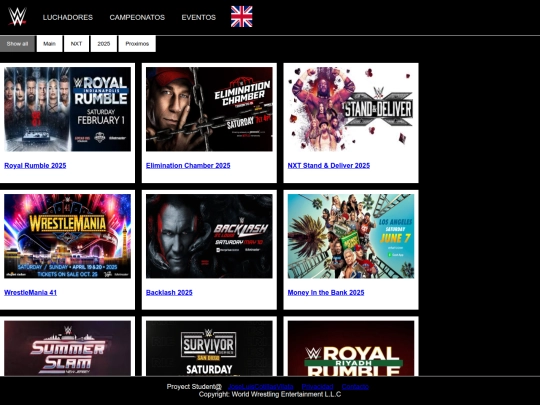The image size is (540, 405).
Task: Click the Stand & Deliver poster image
Action: tap(351, 109)
